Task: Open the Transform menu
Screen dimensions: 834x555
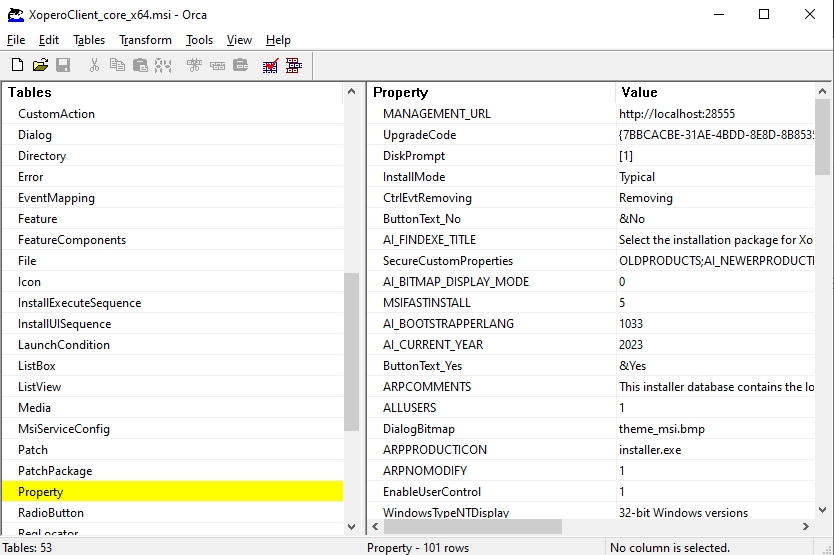Action: click(x=145, y=40)
